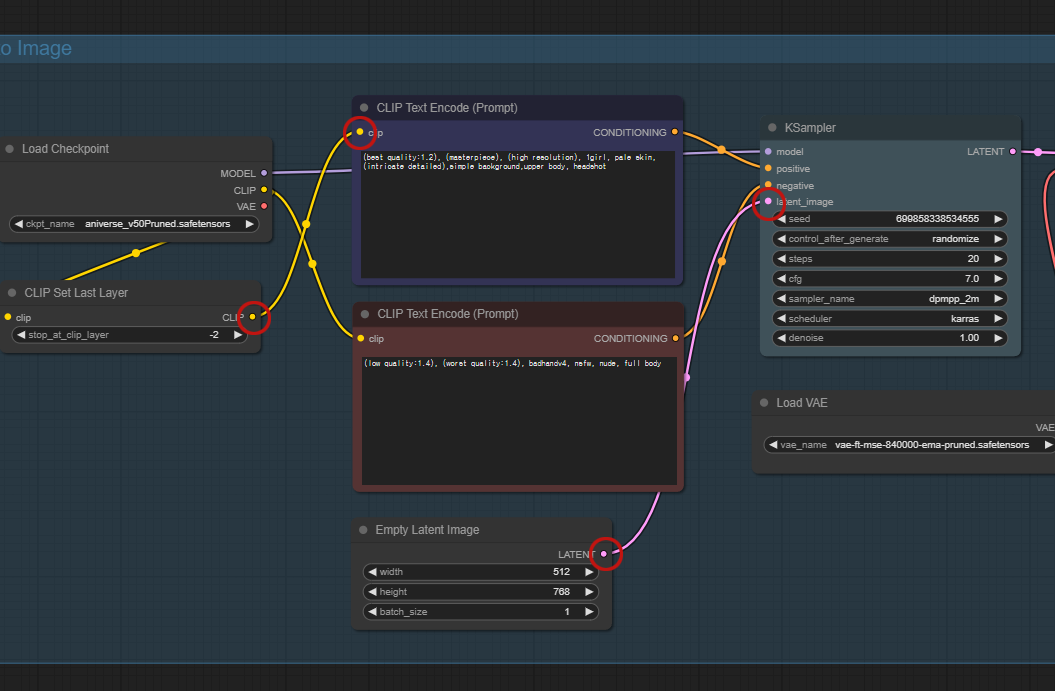Decrease width with the left arrow
1055x691 pixels.
(372, 572)
